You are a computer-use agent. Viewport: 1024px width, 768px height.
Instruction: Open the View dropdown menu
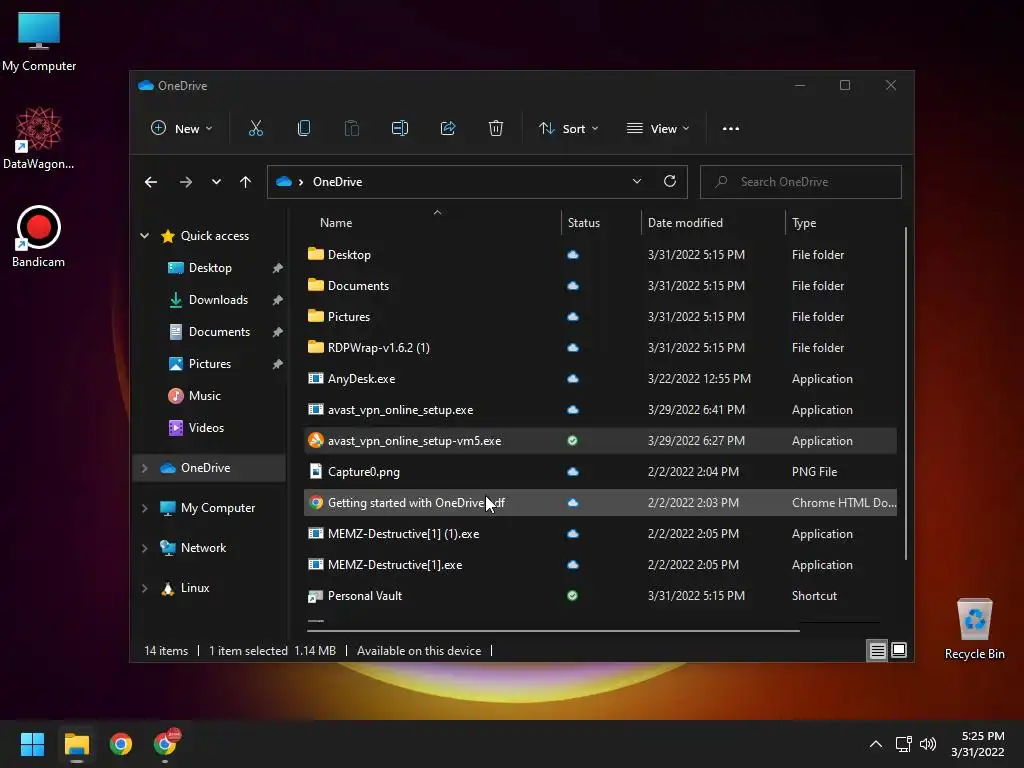658,129
